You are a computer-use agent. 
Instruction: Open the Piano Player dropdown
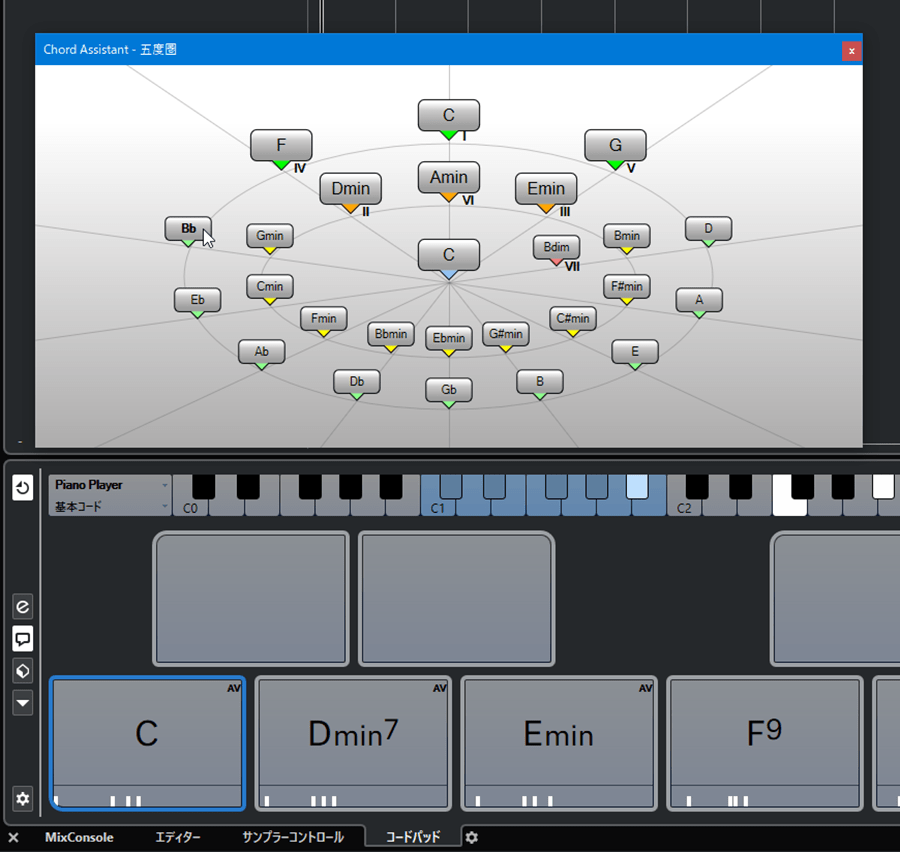coord(110,485)
